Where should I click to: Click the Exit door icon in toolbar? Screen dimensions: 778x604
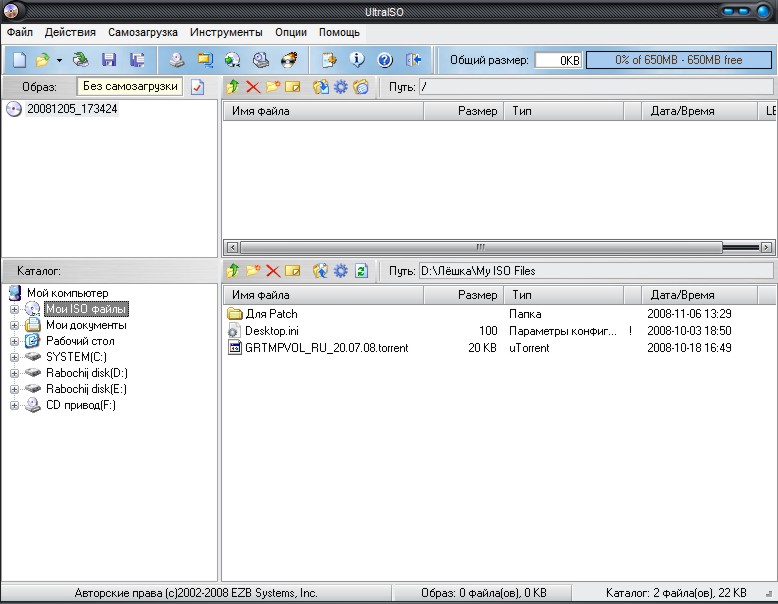coord(413,60)
